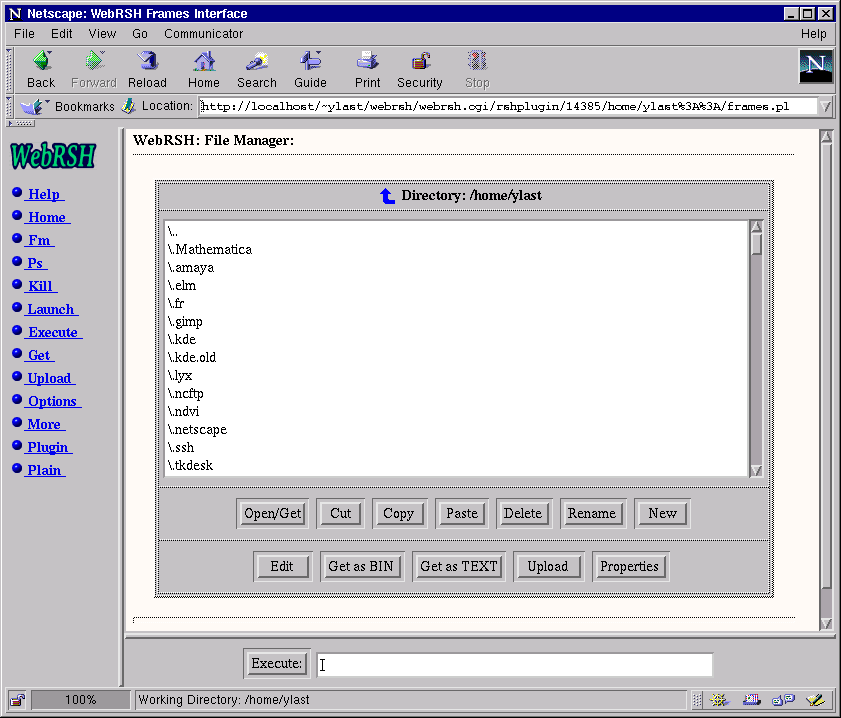Click the Delete button
The image size is (841, 718).
(523, 514)
